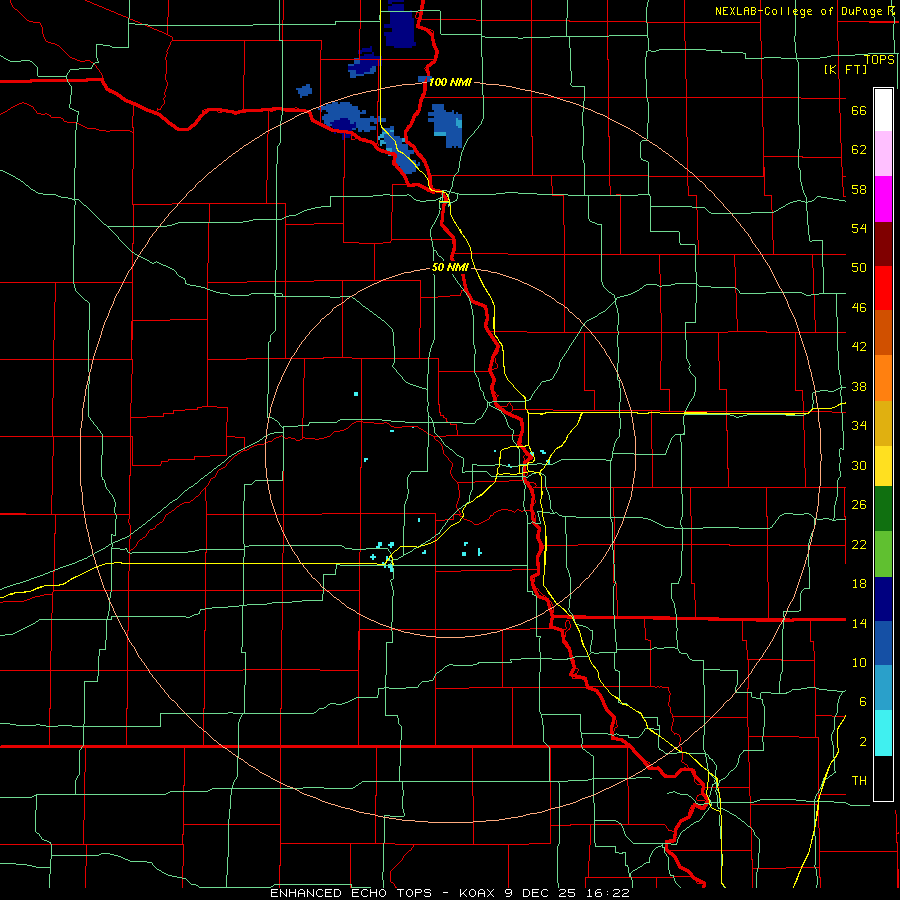Pick the cyan legend swatch
The width and height of the screenshot is (900, 900).
pyautogui.click(x=883, y=733)
